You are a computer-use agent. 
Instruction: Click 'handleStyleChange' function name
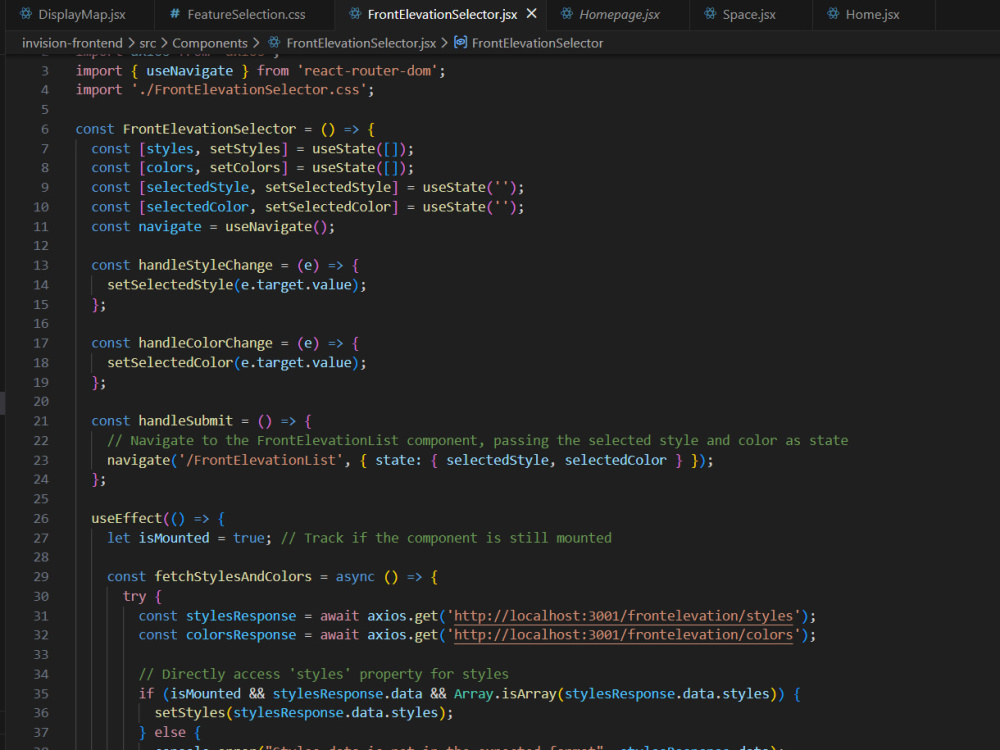click(x=205, y=265)
